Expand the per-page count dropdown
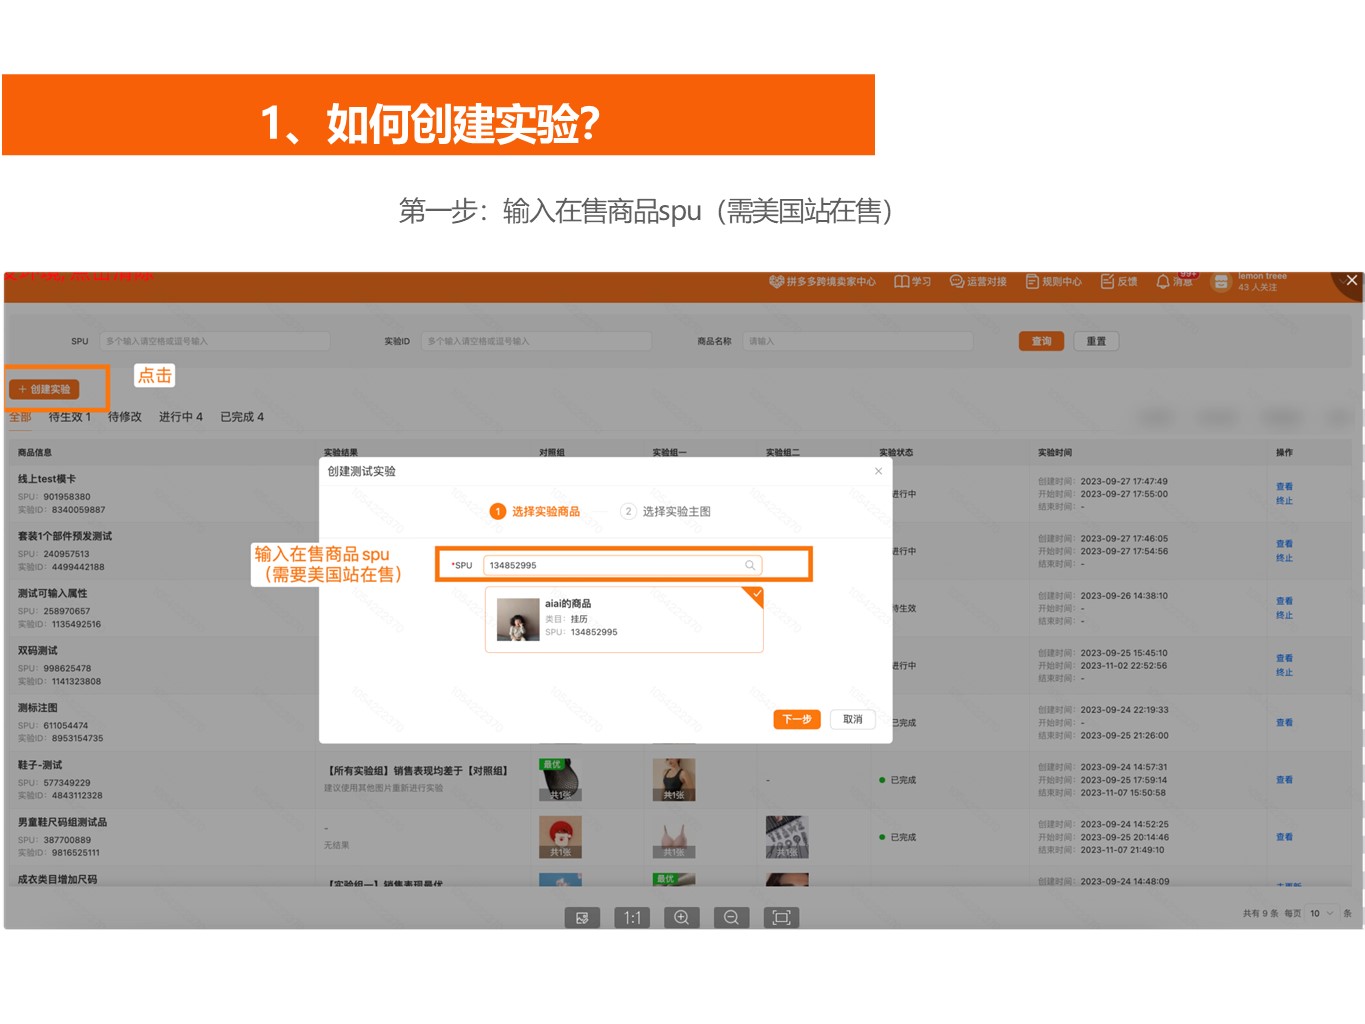The width and height of the screenshot is (1365, 1024). (1321, 913)
